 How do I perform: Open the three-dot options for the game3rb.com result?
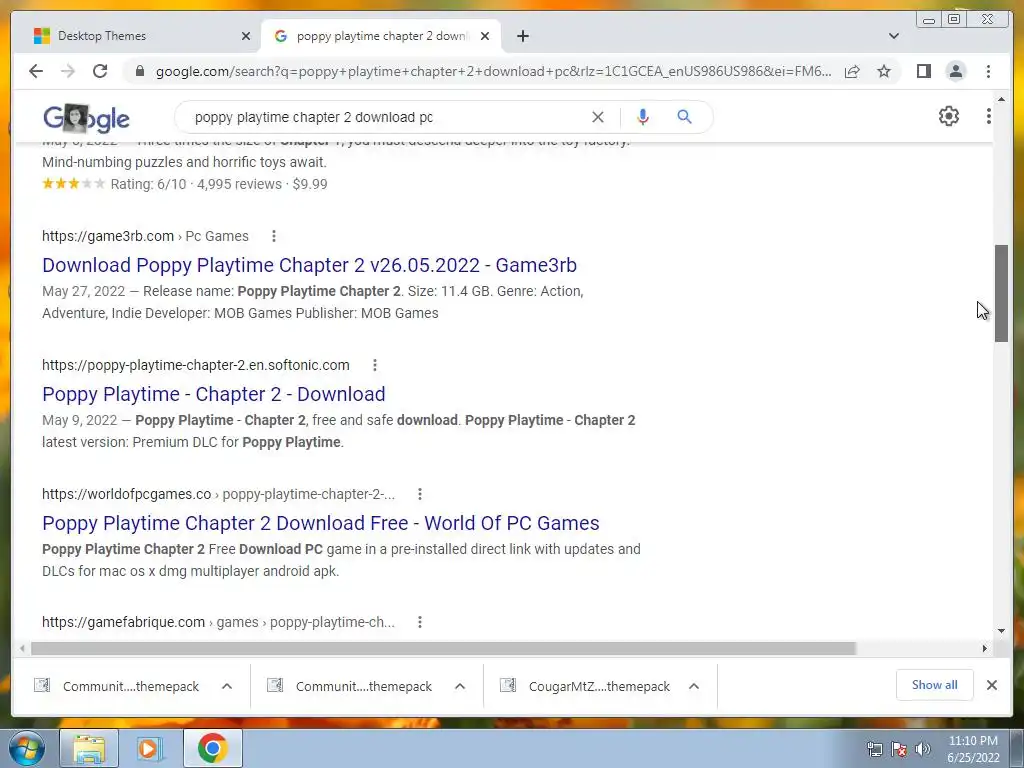pyautogui.click(x=274, y=236)
